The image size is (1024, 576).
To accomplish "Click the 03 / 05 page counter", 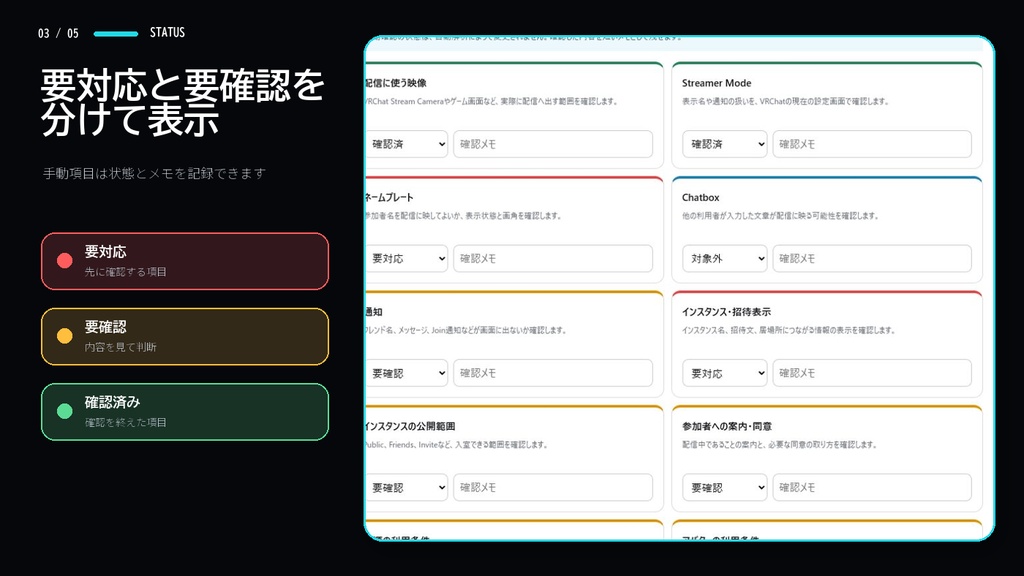I will click(58, 33).
